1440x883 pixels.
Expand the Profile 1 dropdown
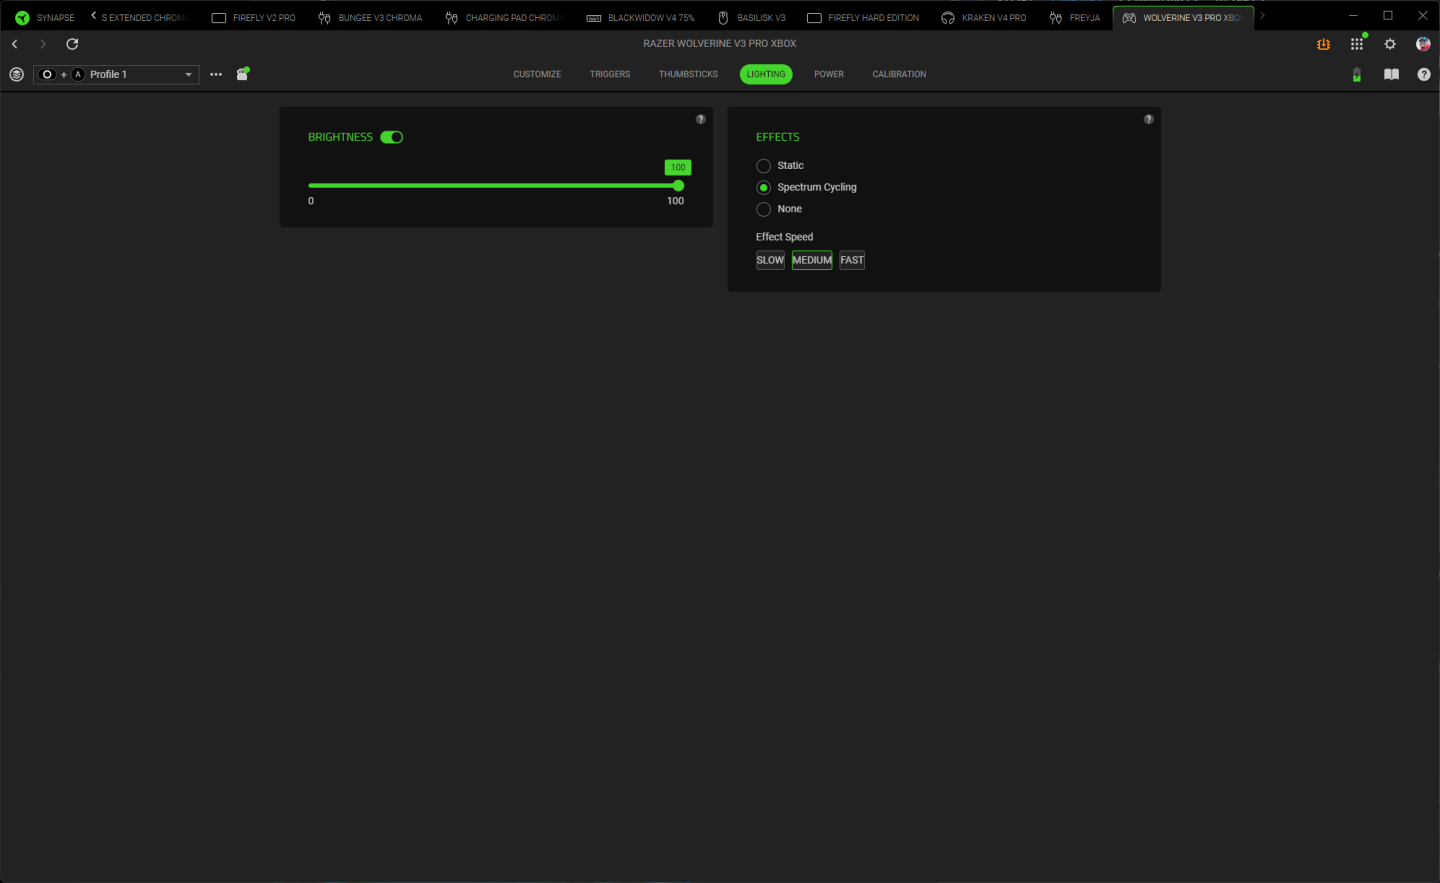116,74
